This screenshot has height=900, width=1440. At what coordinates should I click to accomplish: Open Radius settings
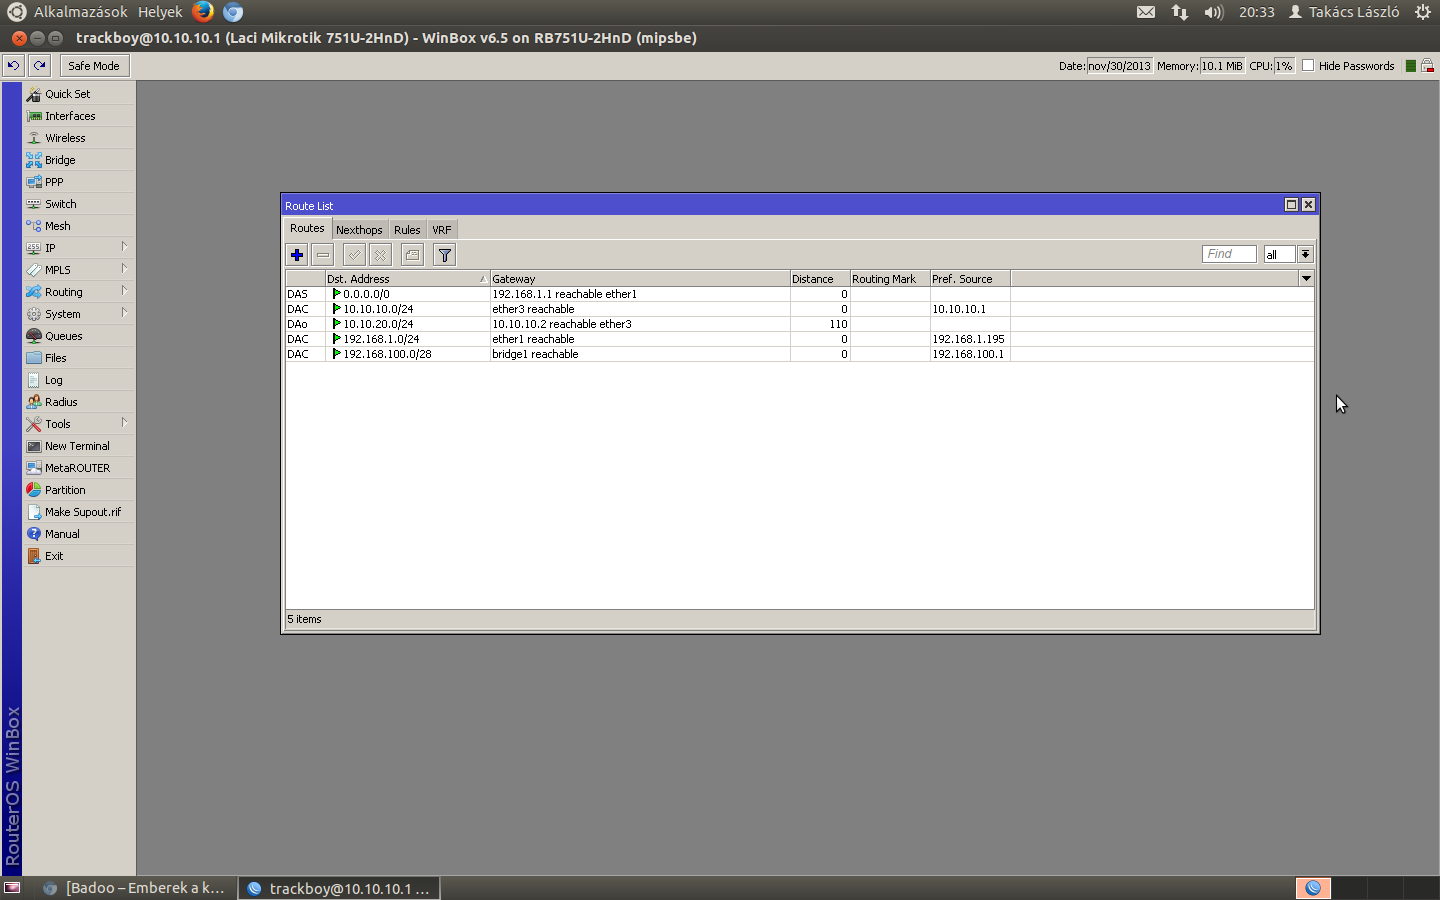point(79,402)
